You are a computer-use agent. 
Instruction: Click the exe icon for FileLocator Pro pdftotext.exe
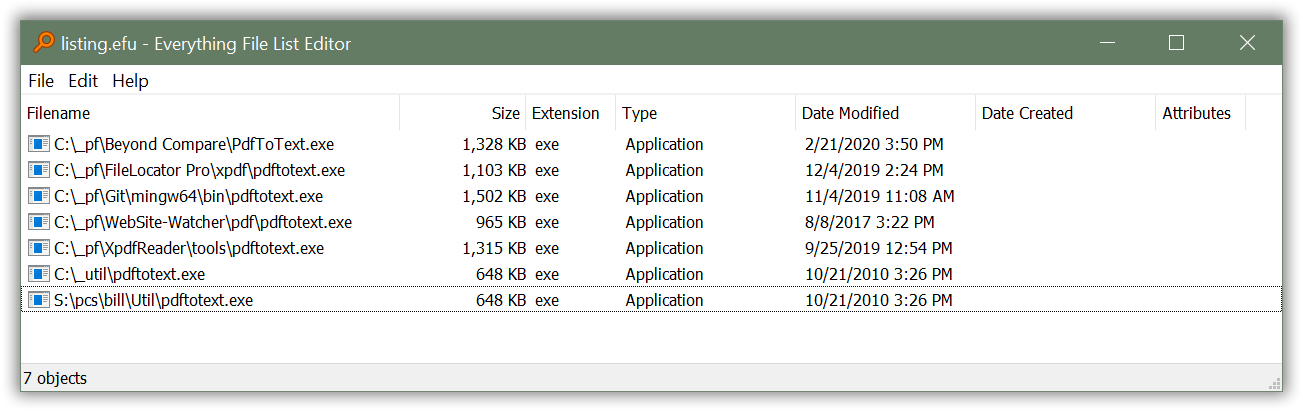coord(39,170)
